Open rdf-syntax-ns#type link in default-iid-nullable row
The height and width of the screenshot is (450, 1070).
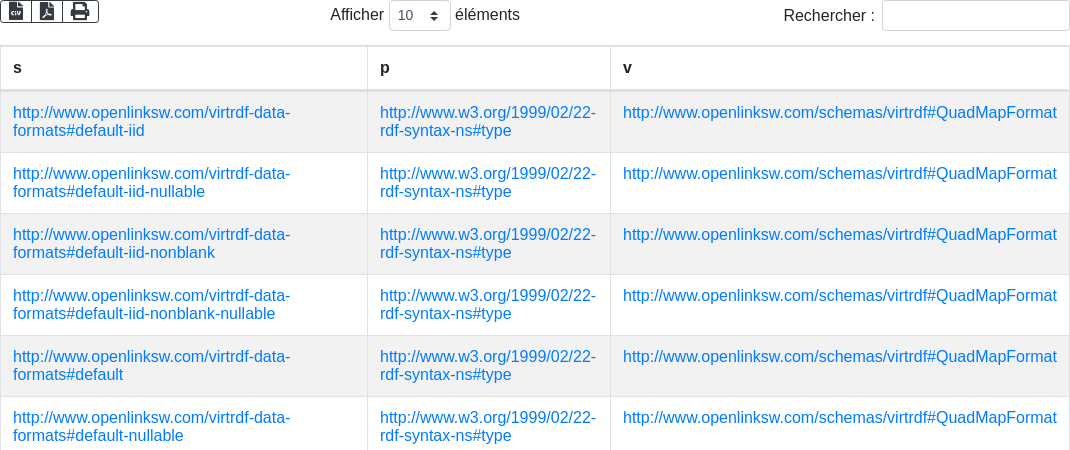pos(487,182)
